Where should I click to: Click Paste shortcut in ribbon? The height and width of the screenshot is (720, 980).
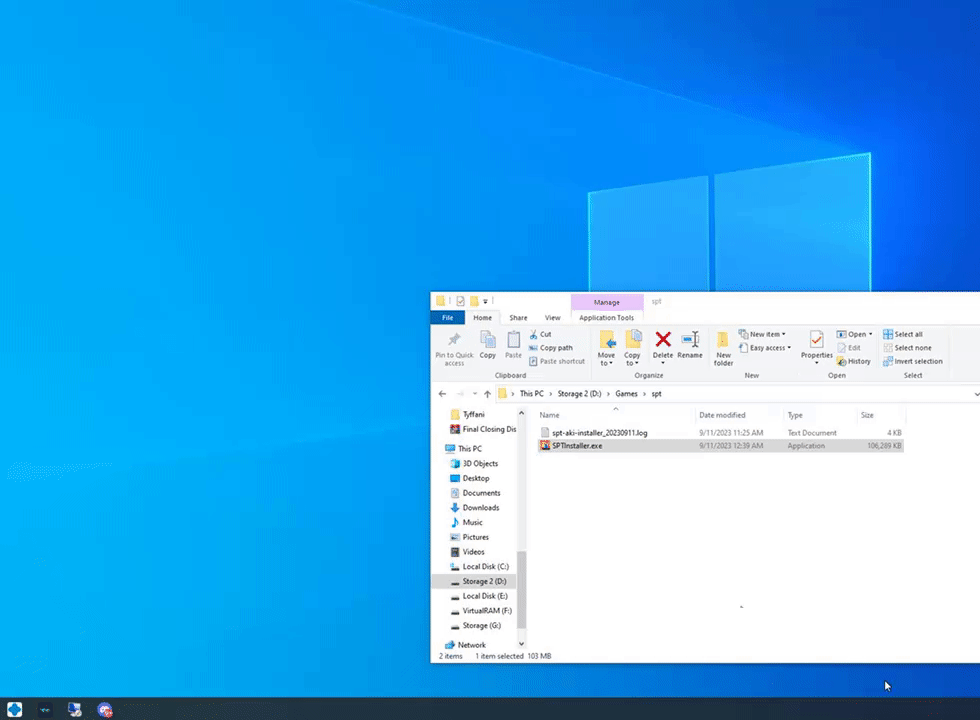coord(557,361)
